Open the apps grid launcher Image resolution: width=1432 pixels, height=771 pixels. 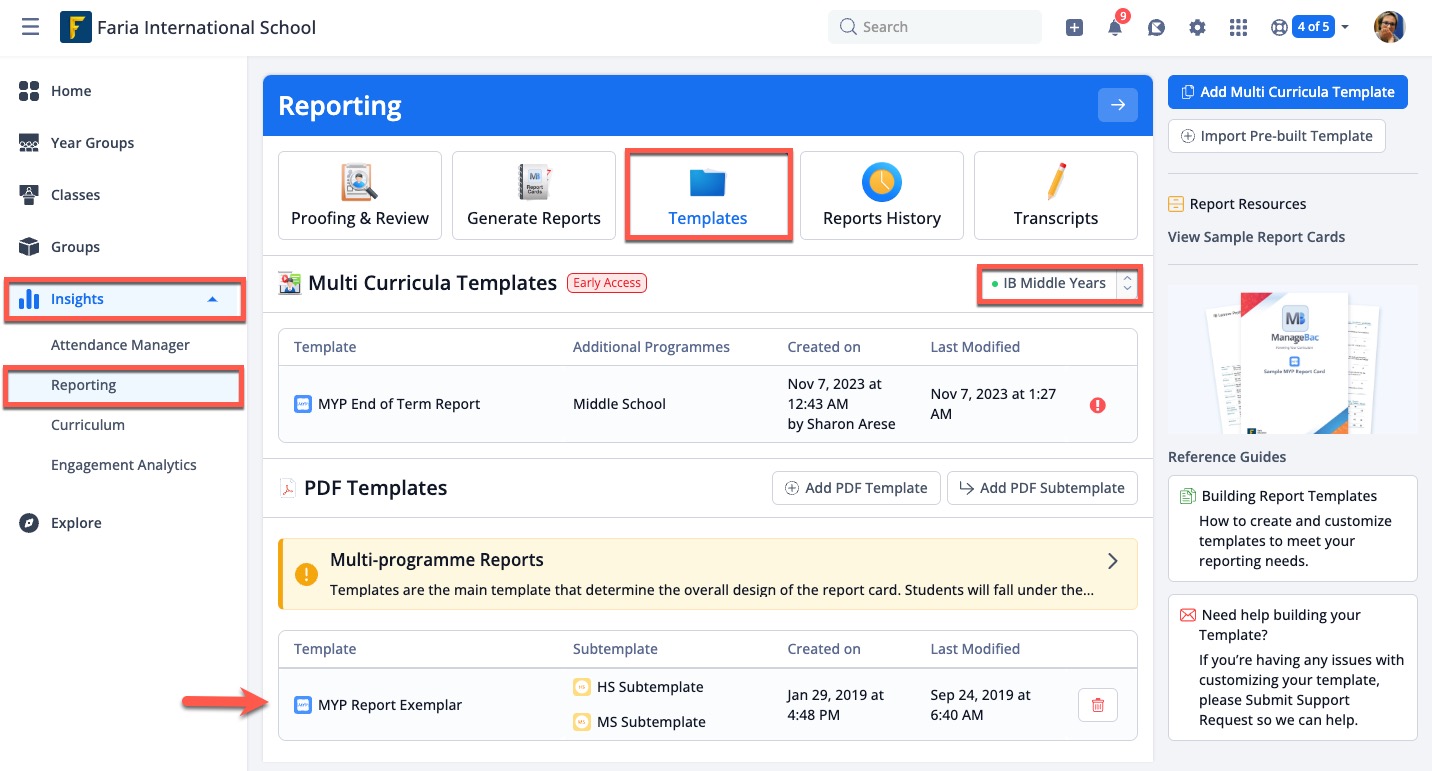click(x=1238, y=28)
